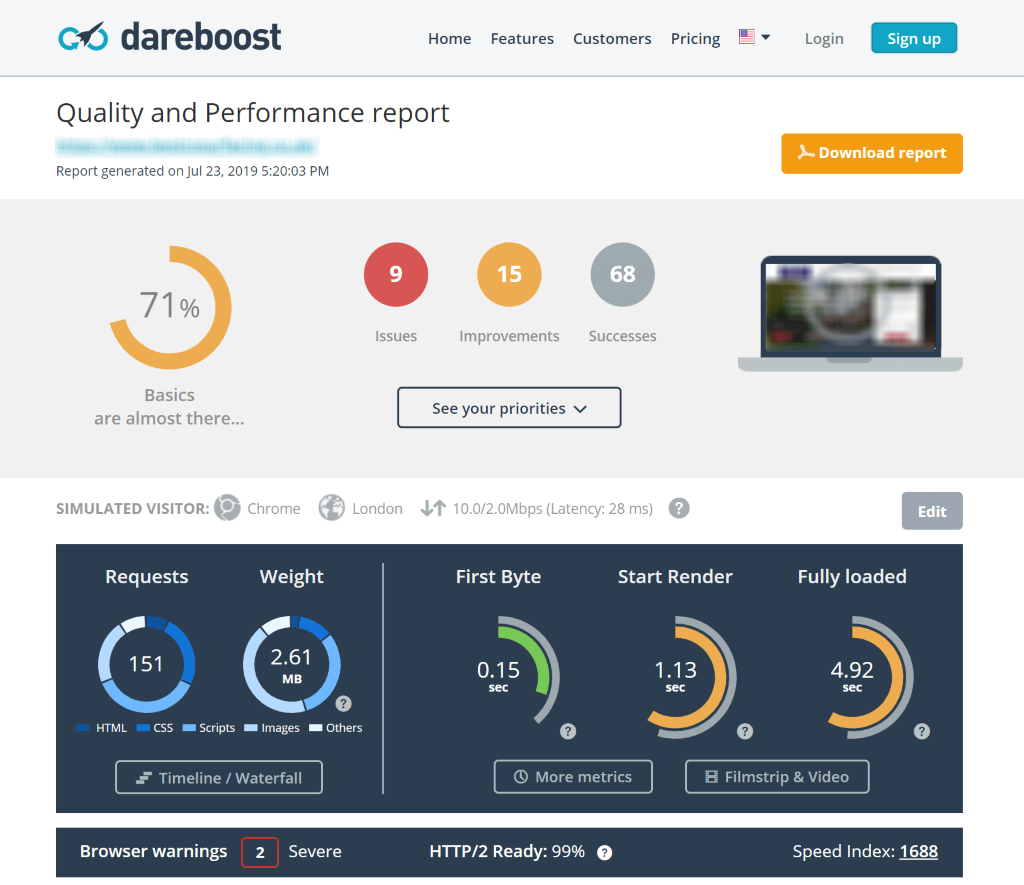Click the dareboost logo
1024x885 pixels.
coord(168,36)
